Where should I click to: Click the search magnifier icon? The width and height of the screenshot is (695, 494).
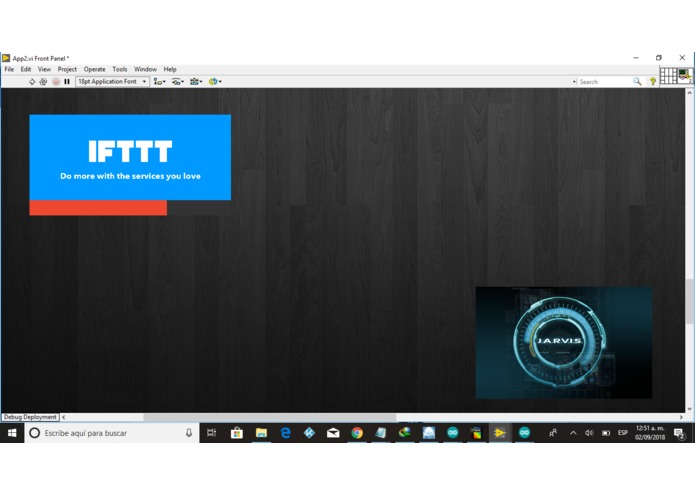tap(637, 82)
